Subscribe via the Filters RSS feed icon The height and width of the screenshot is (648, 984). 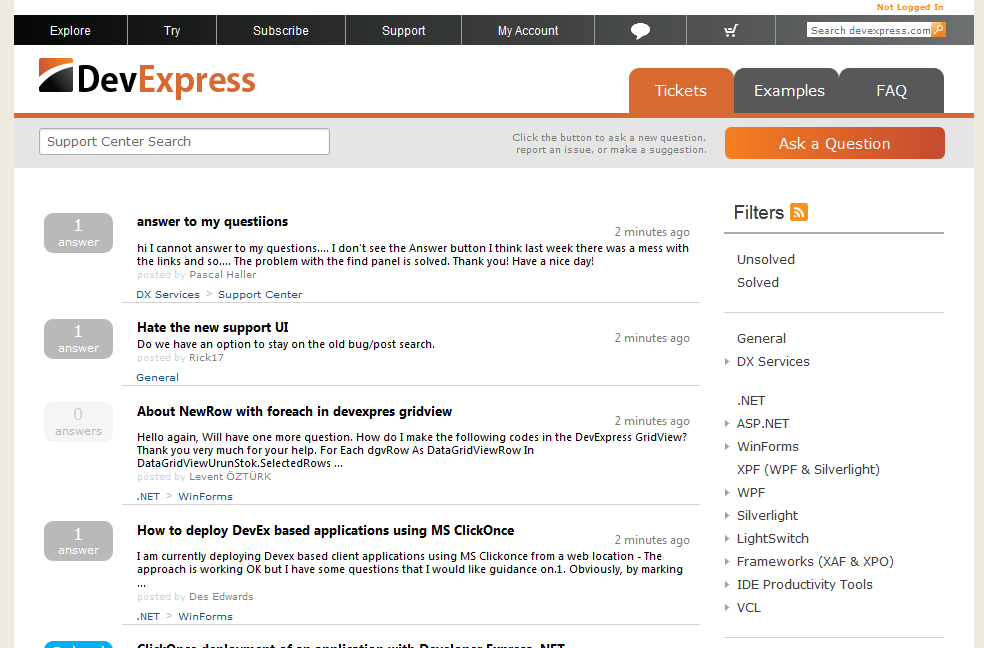799,212
